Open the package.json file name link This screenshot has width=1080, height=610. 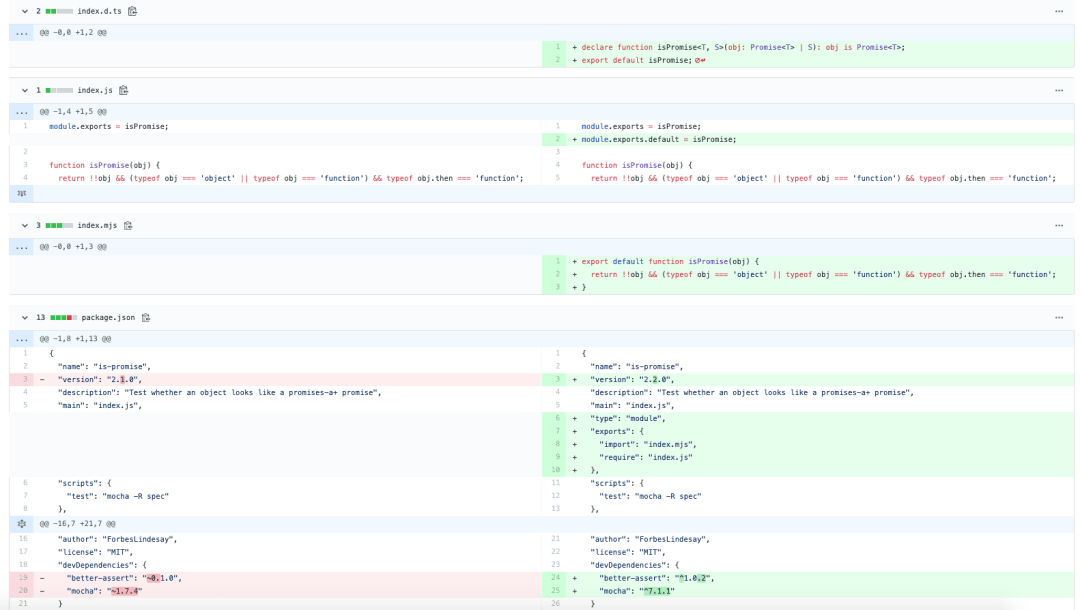(108, 317)
